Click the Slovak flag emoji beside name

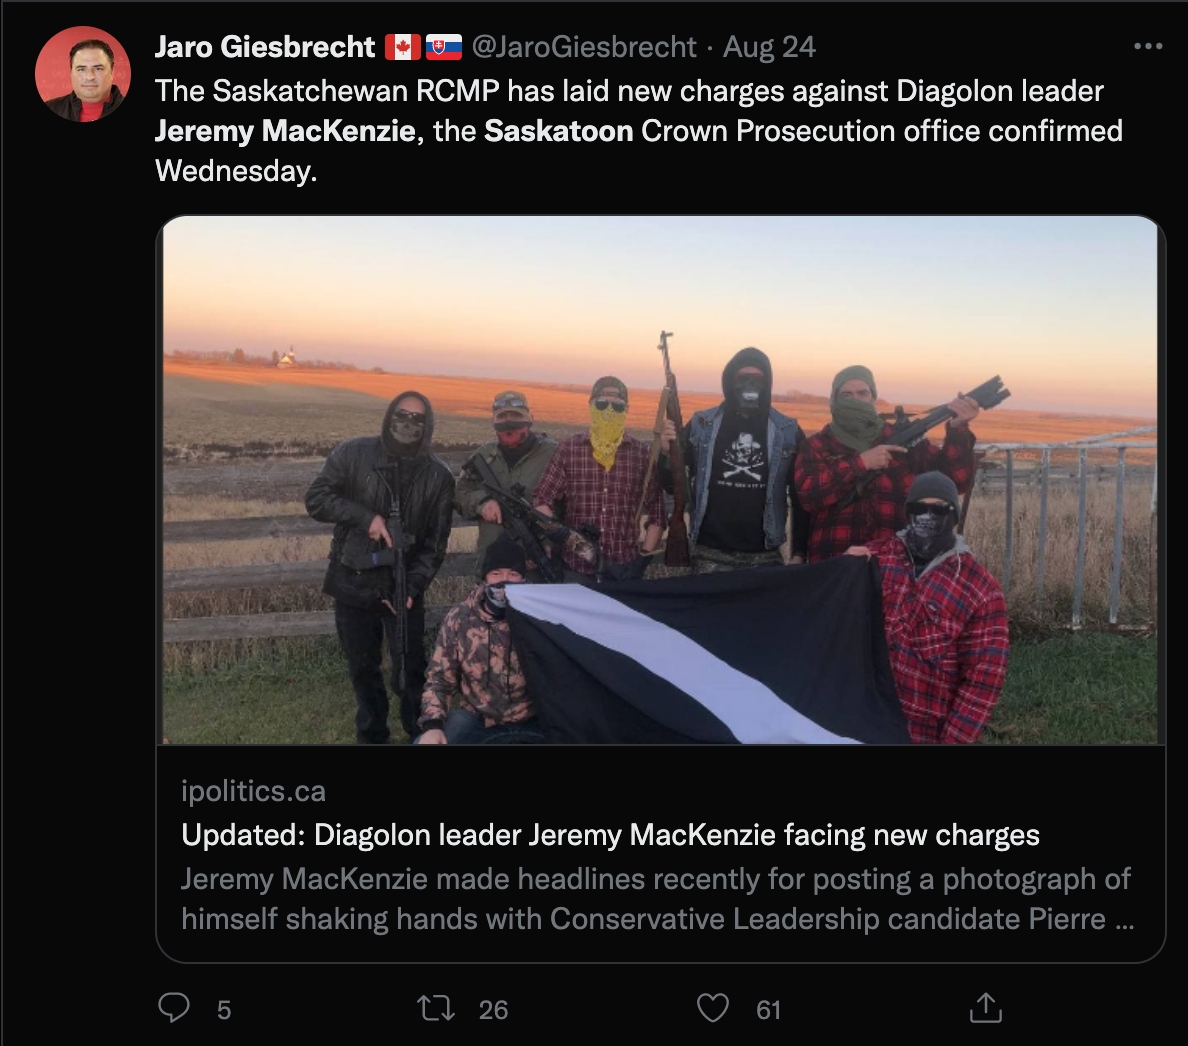click(x=444, y=47)
